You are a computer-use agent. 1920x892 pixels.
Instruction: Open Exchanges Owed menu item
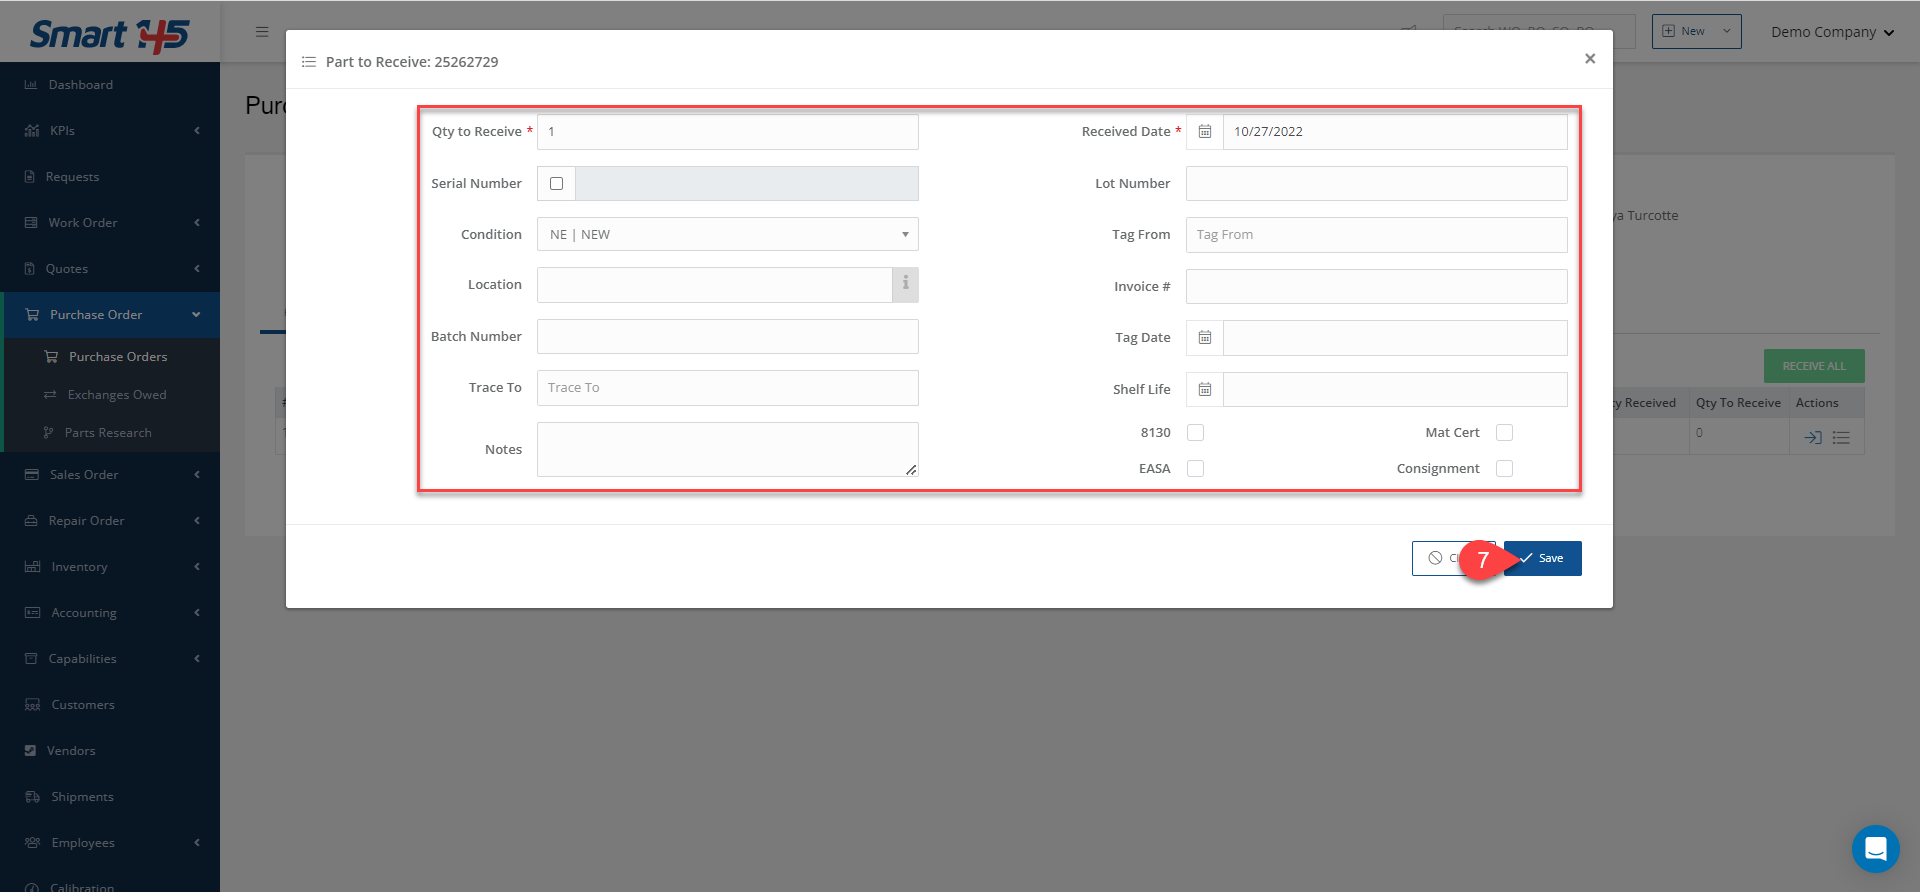click(x=112, y=395)
